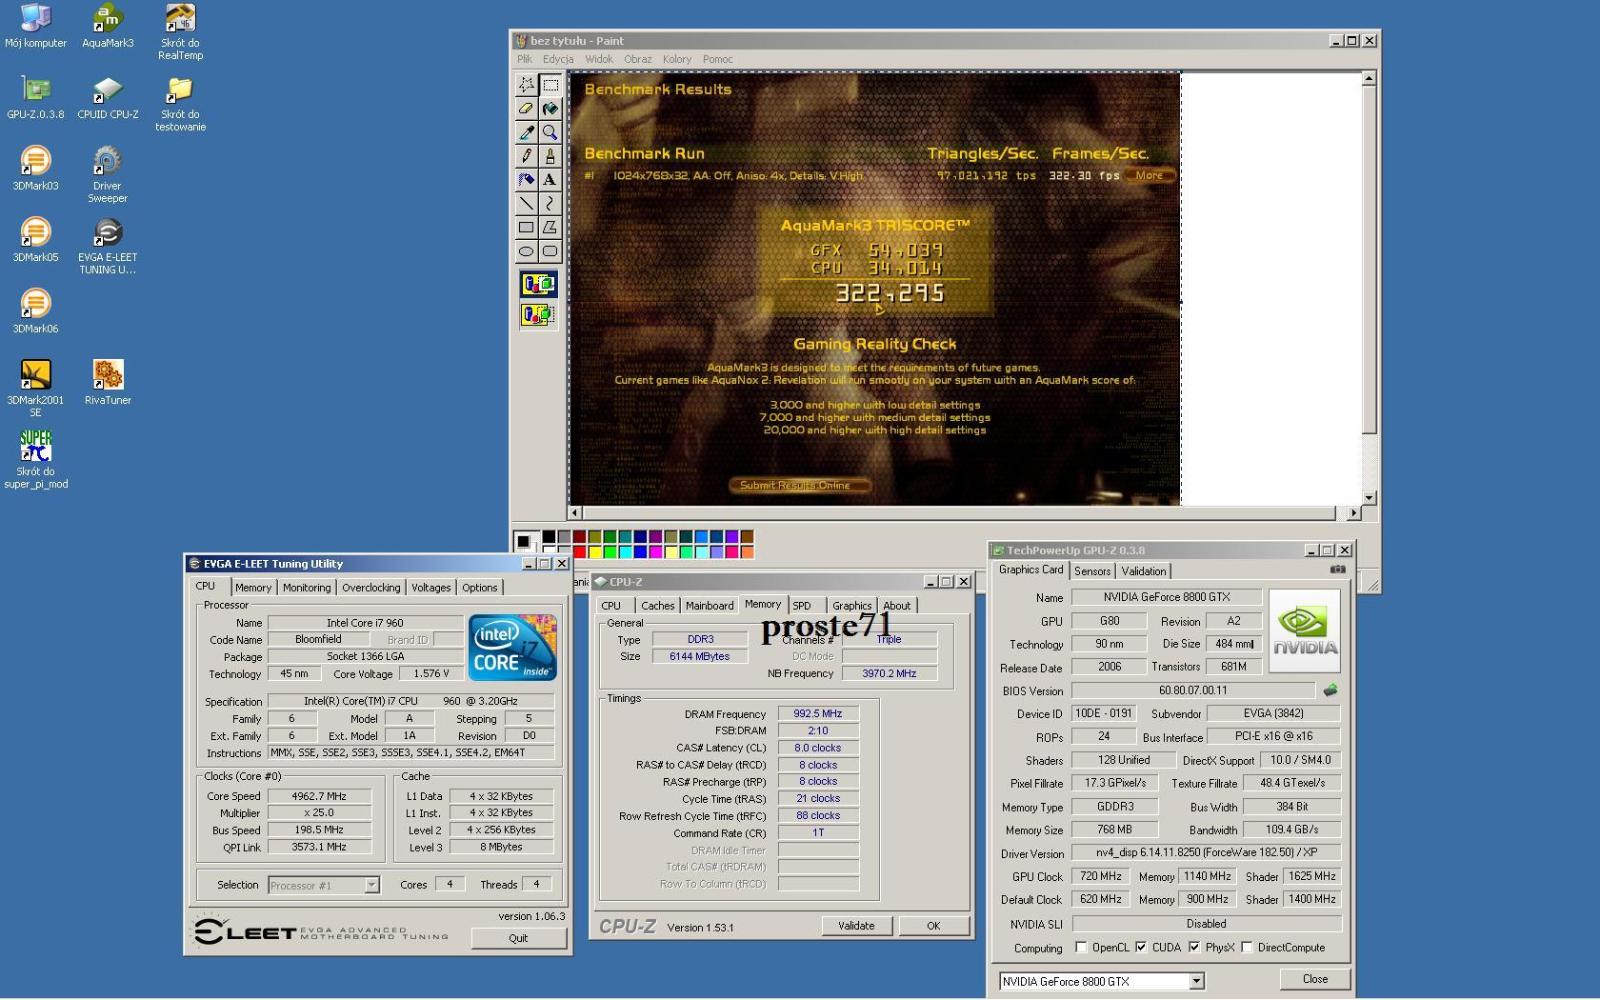The width and height of the screenshot is (1600, 1000).
Task: Open GPU-Z.0.3.8 desktop icon
Action: [35, 98]
